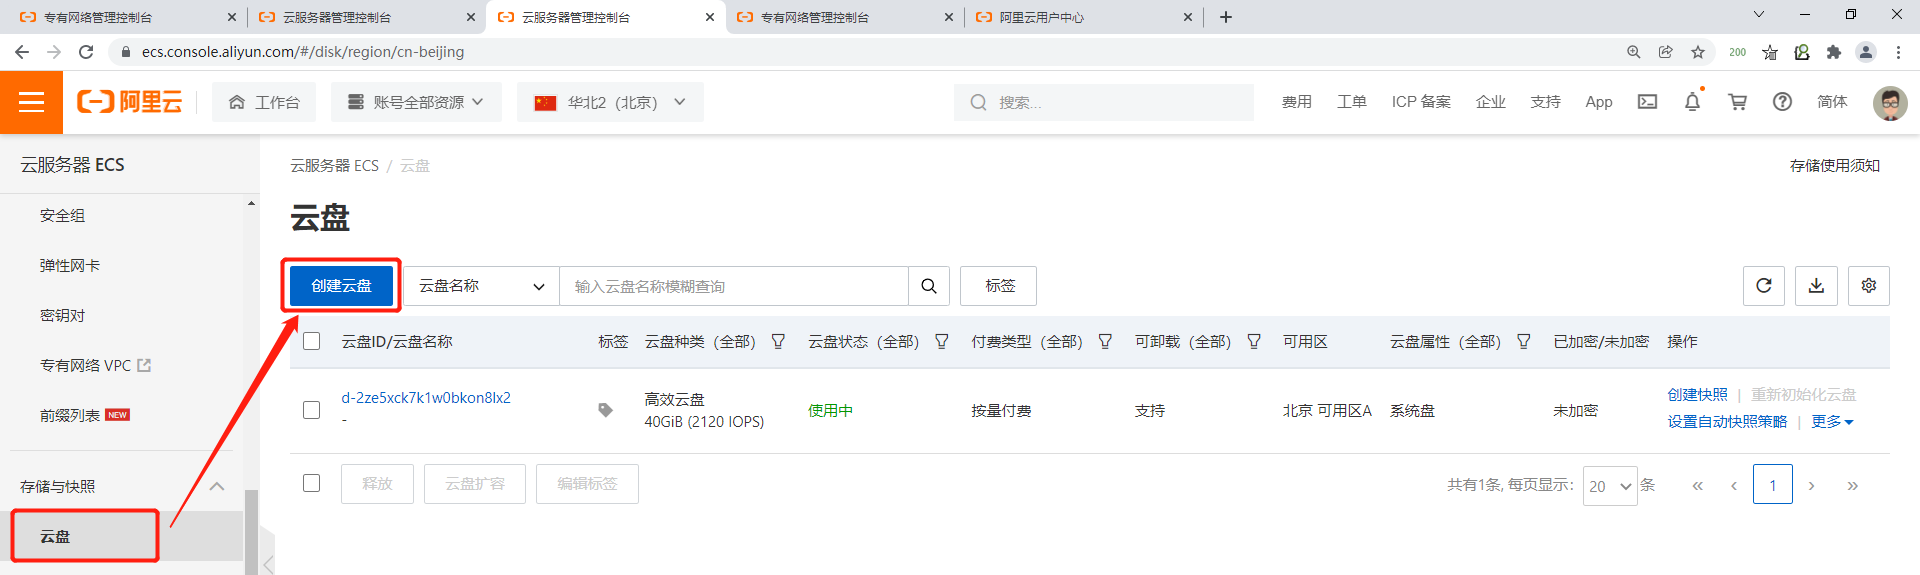
Task: Export the disk list with download icon
Action: 1816,286
